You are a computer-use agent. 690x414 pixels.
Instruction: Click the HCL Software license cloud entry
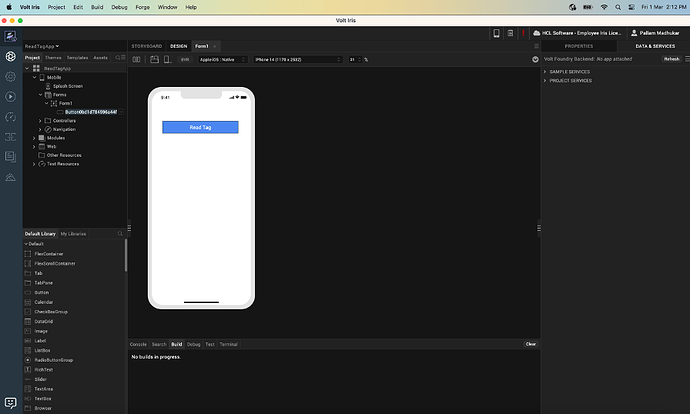pos(577,33)
